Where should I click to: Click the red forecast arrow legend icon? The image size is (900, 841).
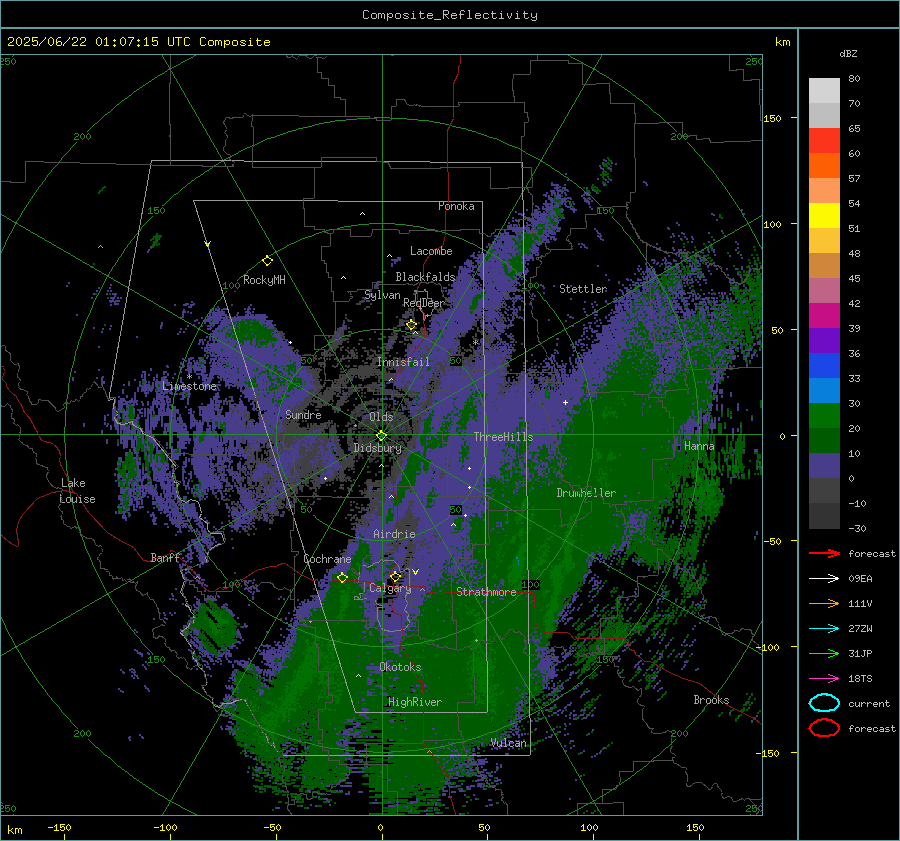click(x=824, y=553)
